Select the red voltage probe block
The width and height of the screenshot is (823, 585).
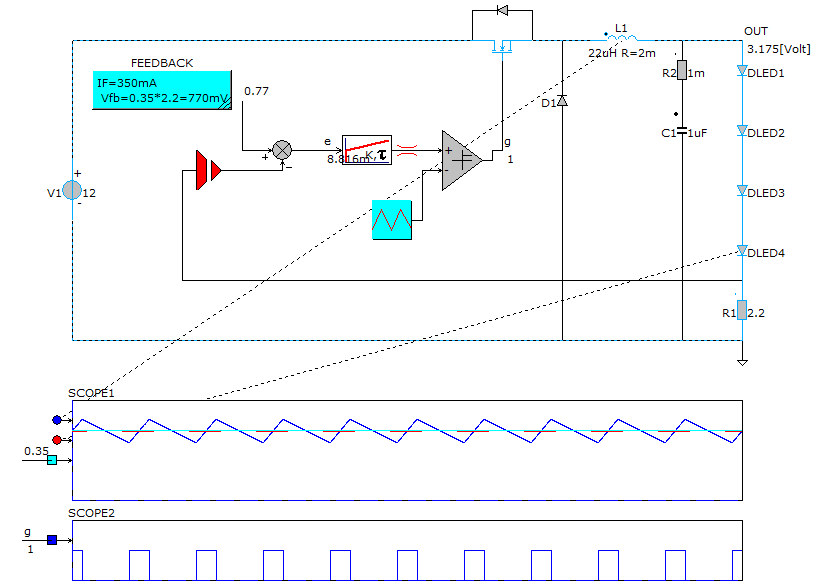coord(208,170)
